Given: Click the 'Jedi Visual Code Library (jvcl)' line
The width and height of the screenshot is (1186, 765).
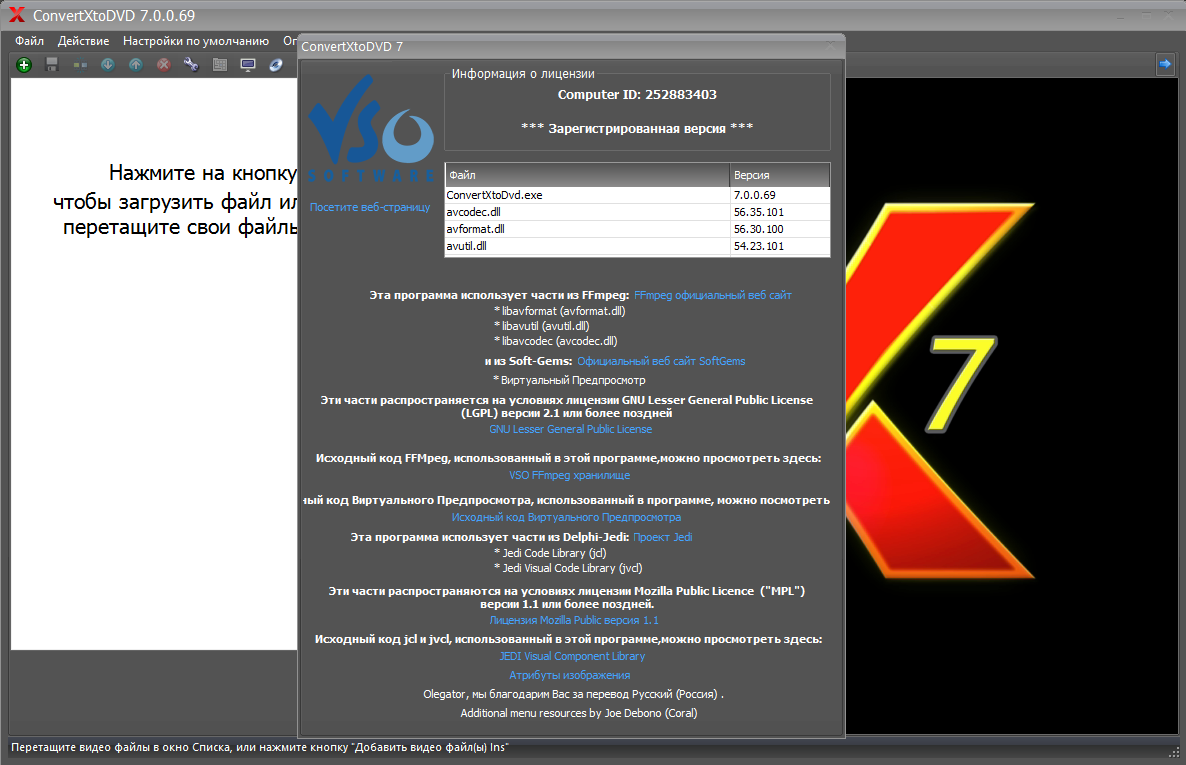Looking at the screenshot, I should [568, 568].
